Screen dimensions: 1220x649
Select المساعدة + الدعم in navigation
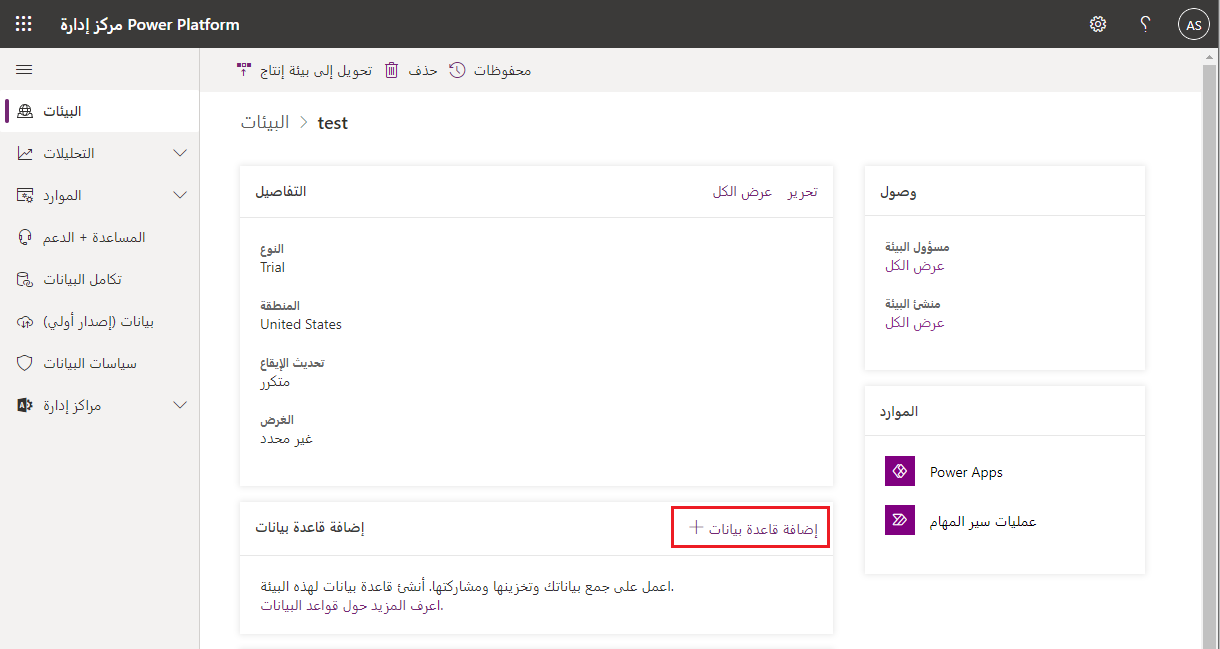coord(100,237)
